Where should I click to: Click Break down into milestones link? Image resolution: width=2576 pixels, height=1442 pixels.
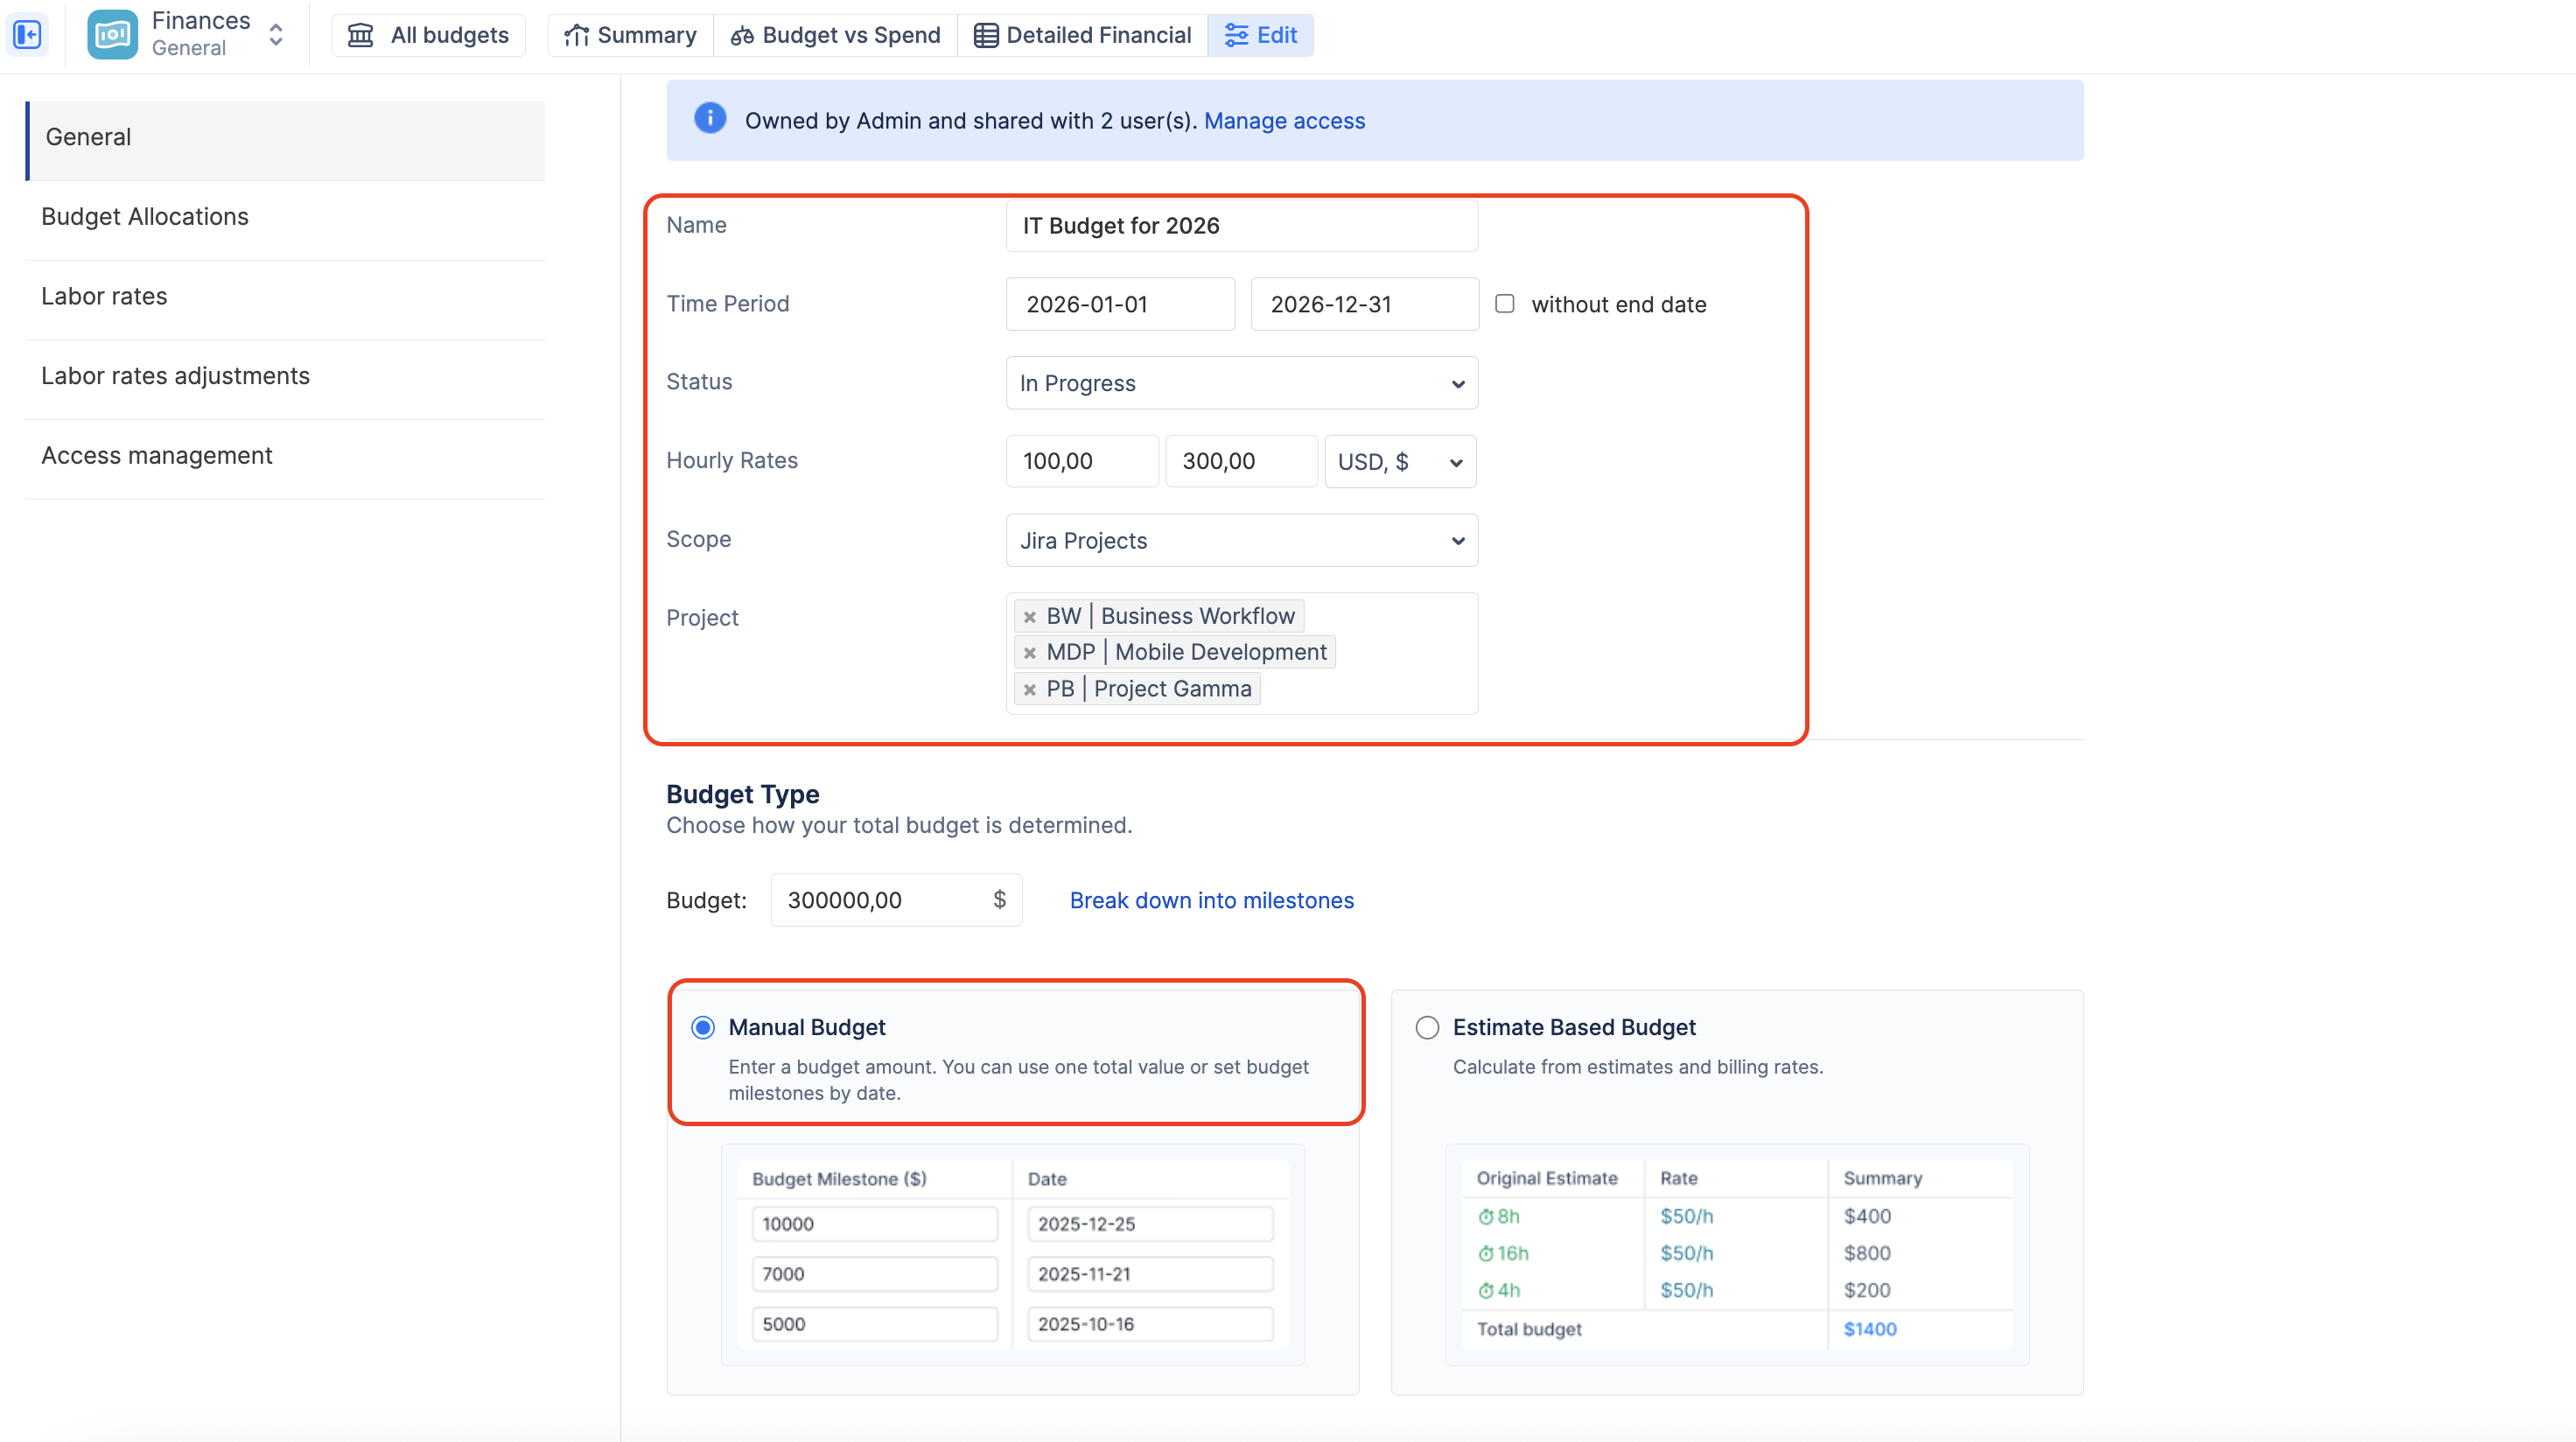pyautogui.click(x=1211, y=900)
